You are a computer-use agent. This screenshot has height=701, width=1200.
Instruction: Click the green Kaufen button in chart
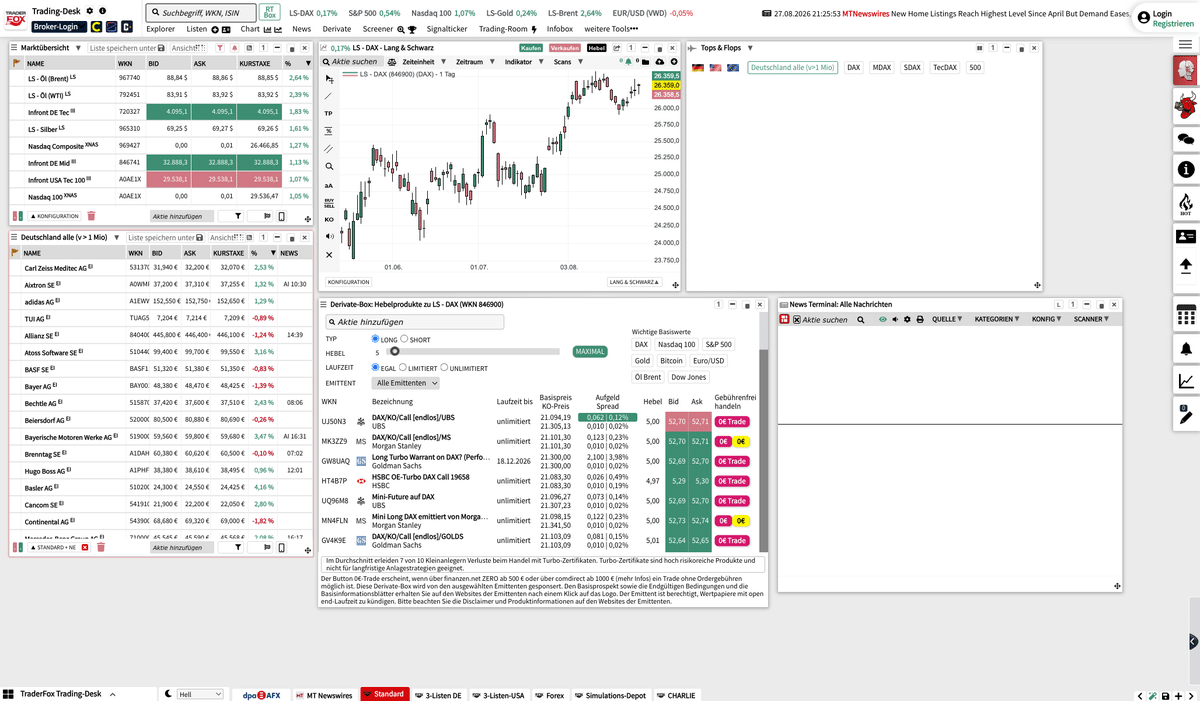click(x=532, y=48)
